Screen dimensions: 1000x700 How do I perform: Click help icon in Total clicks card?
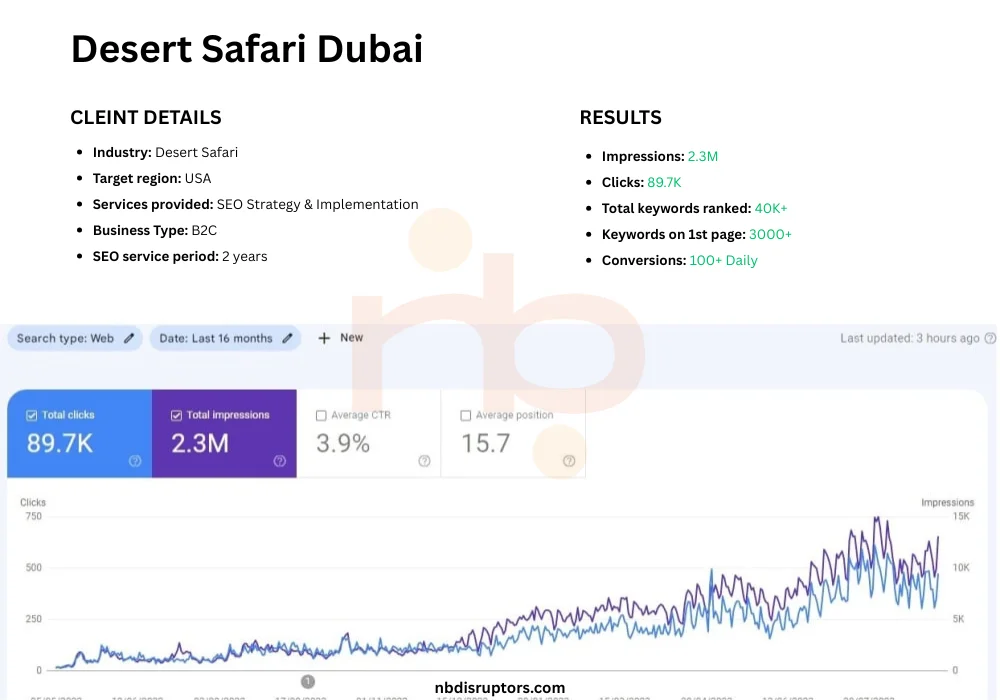pos(135,461)
